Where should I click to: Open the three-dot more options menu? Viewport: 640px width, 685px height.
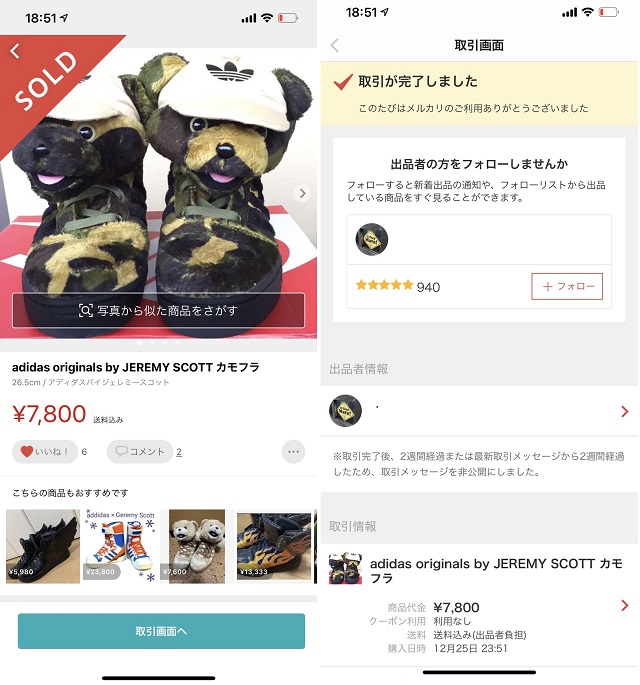coord(293,451)
